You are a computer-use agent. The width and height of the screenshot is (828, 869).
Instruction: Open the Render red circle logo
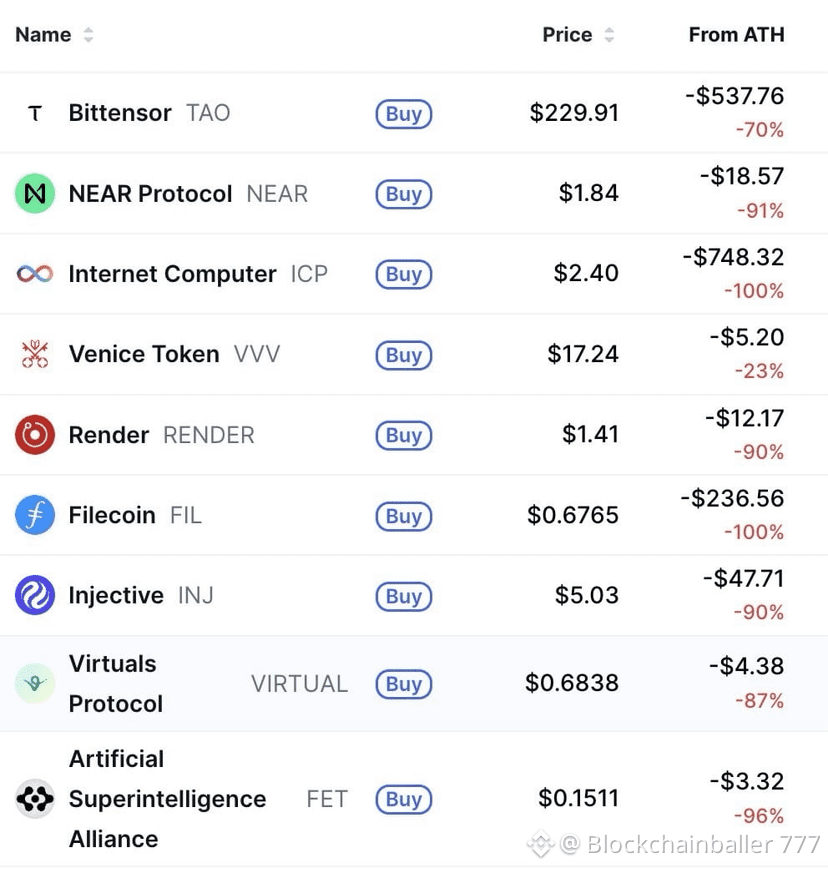coord(35,434)
